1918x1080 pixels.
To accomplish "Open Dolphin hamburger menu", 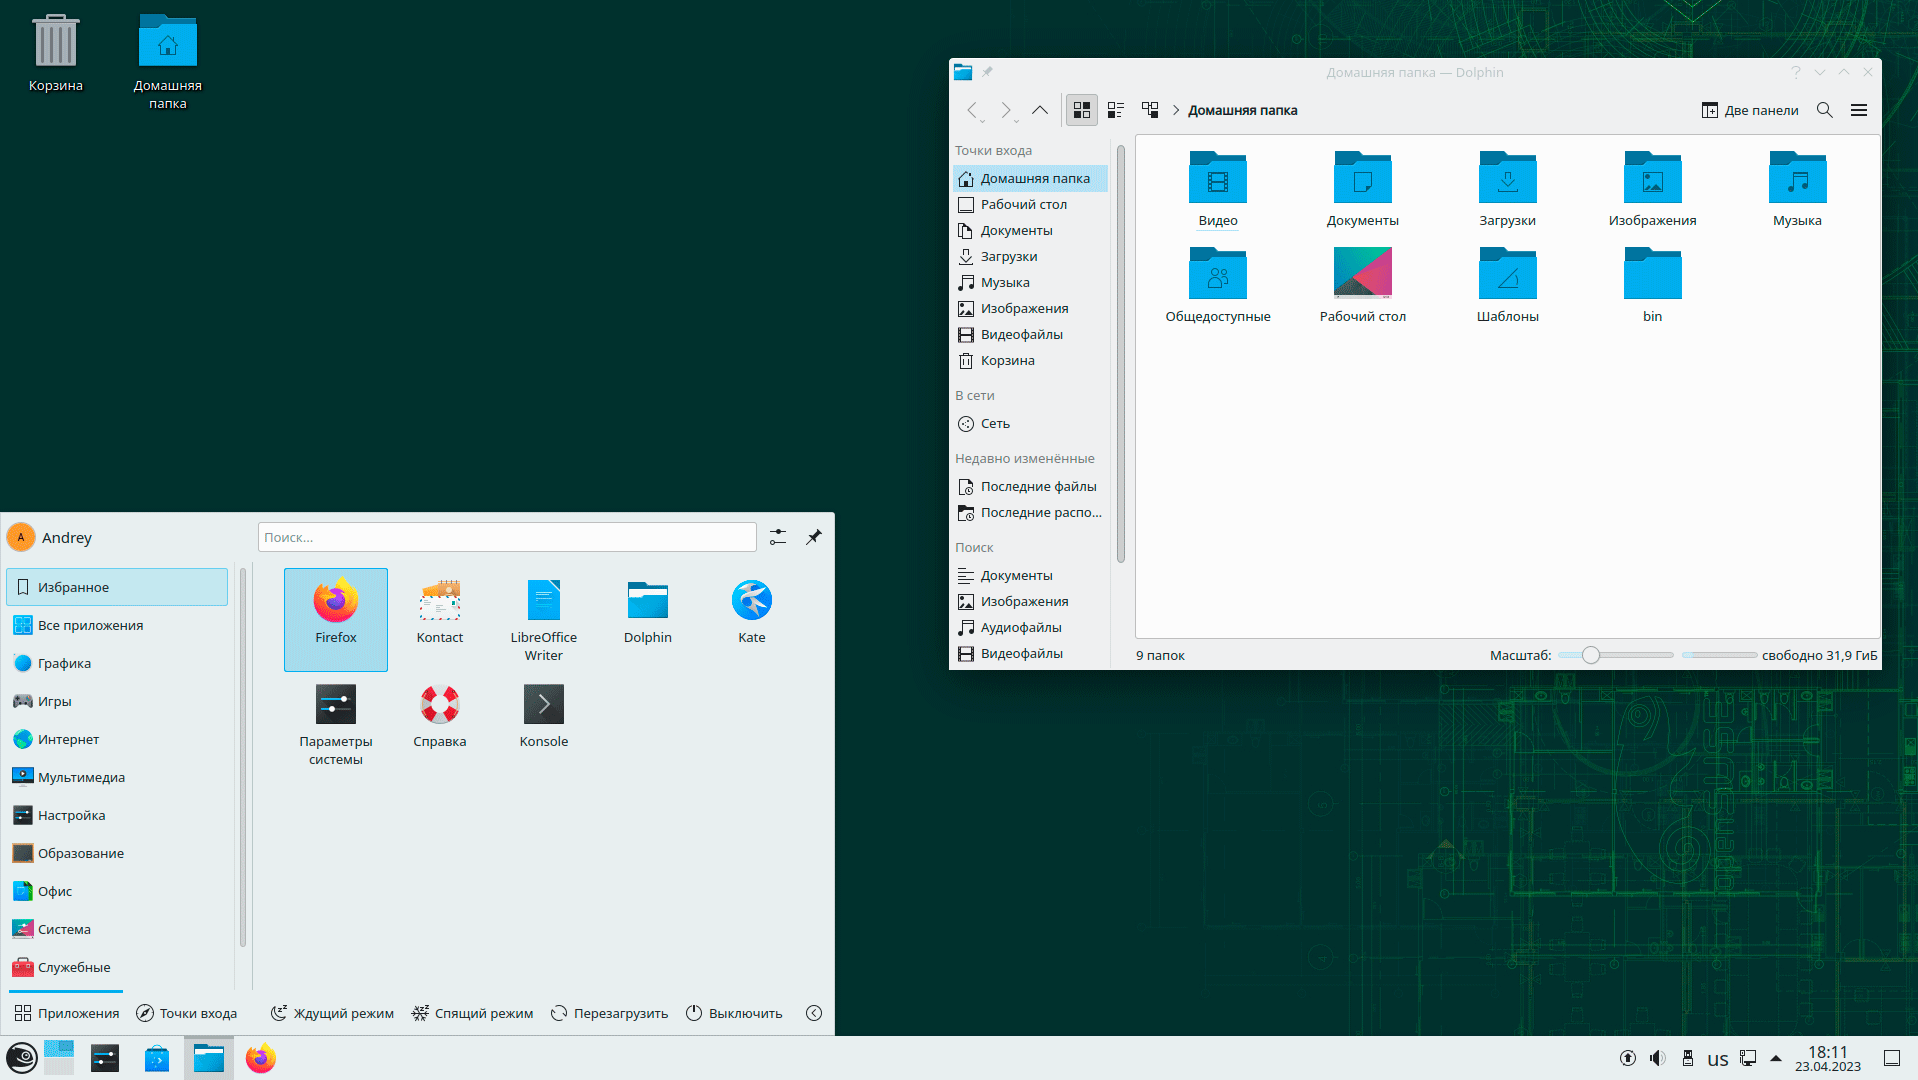I will 1859,110.
